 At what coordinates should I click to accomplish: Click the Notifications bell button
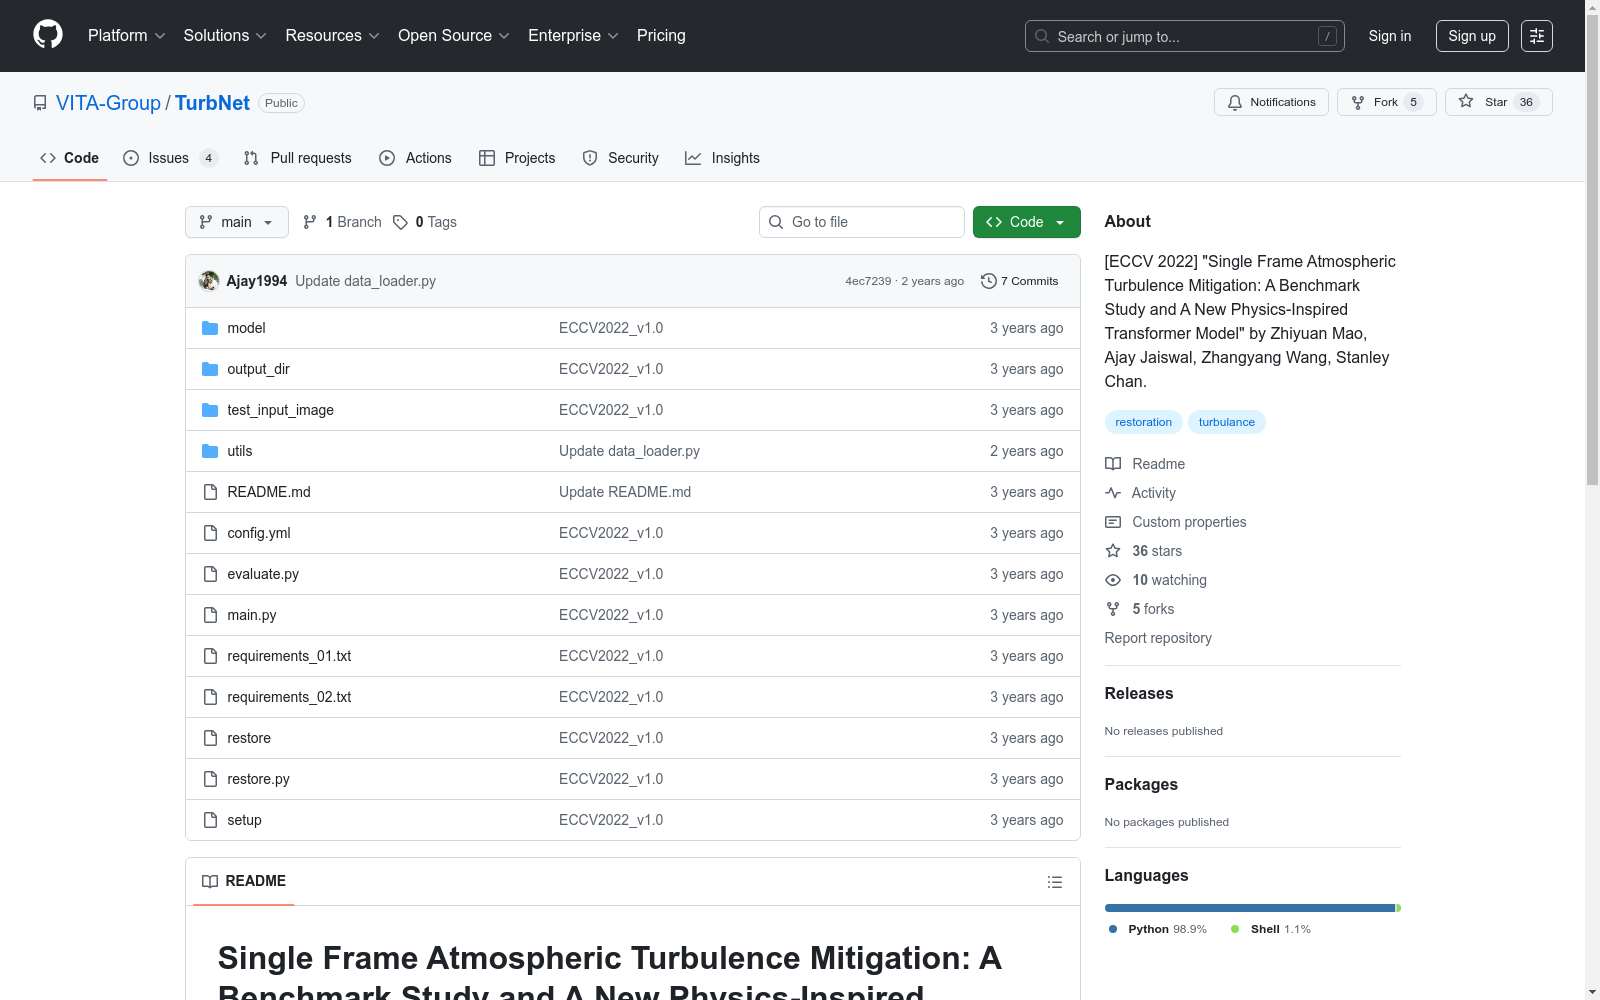[x=1271, y=102]
